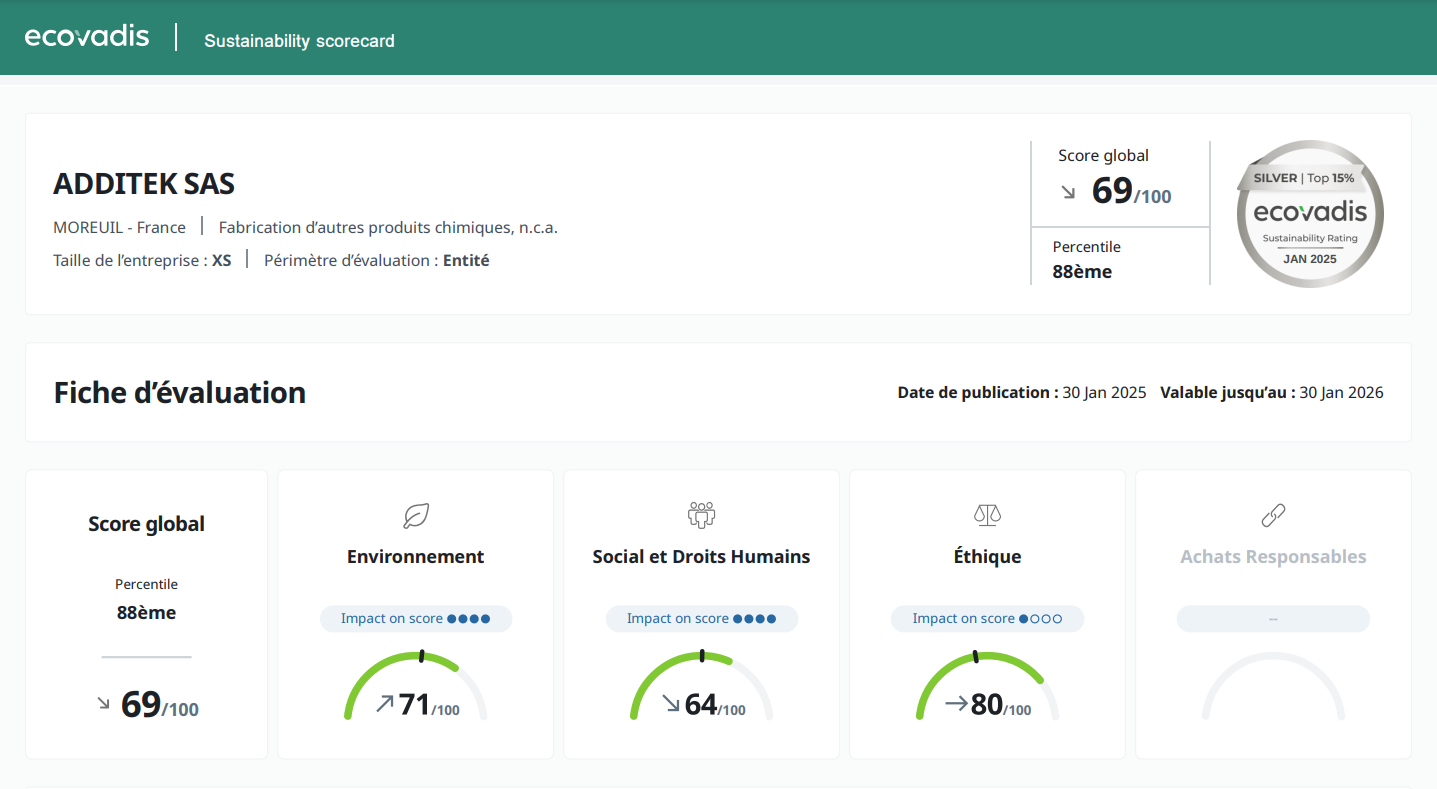Click Périmètre d'évaluation : Entité text
Viewport: 1437px width, 789px height.
click(377, 260)
